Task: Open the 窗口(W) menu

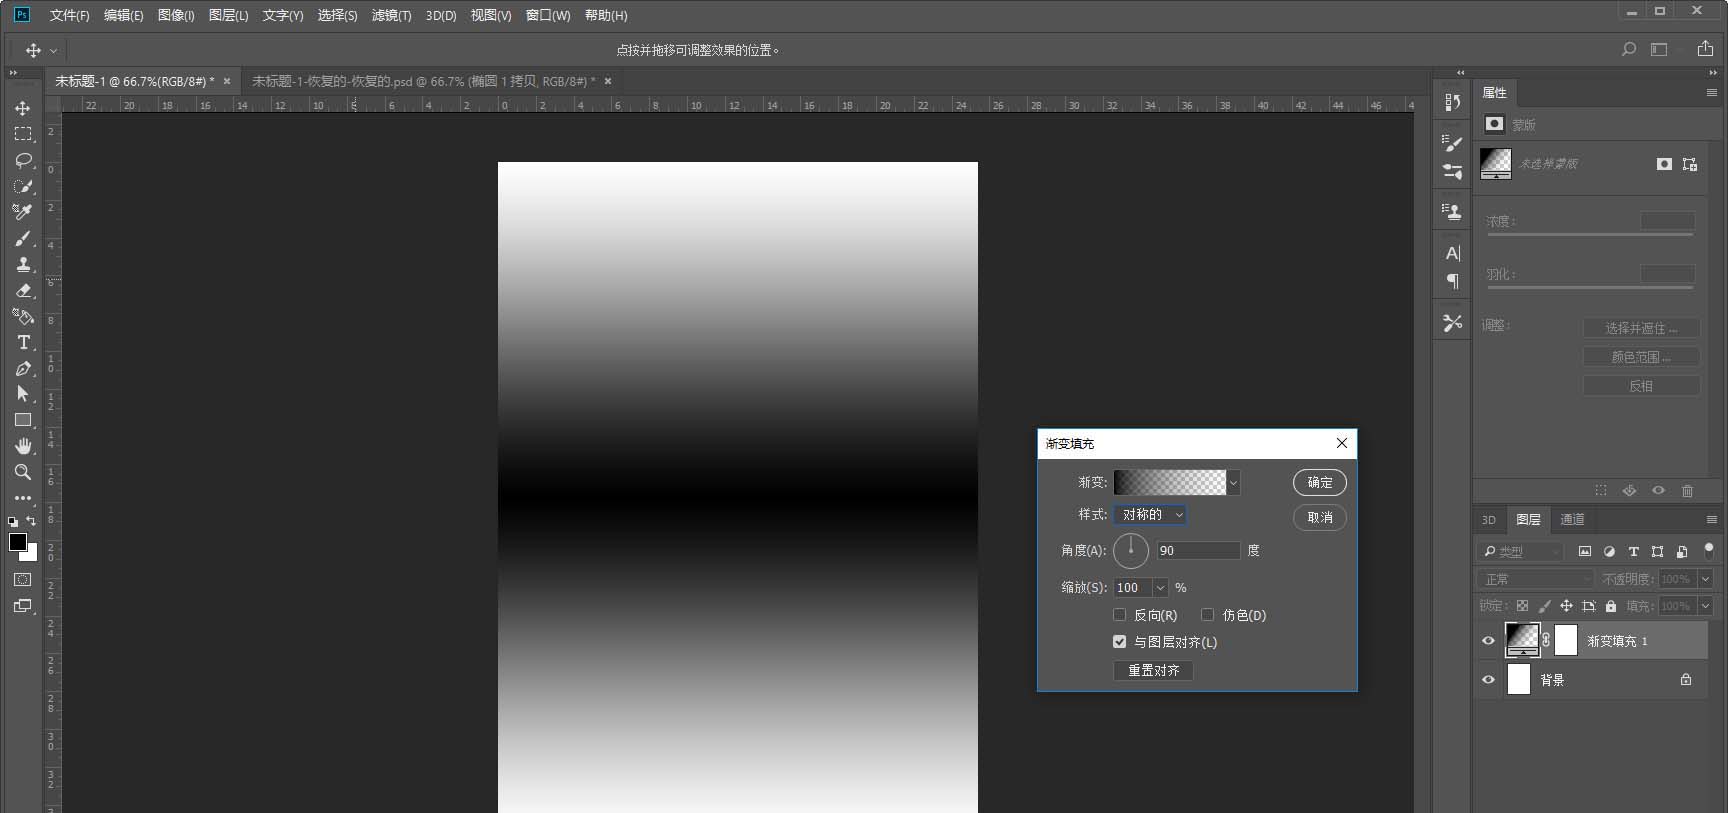Action: (548, 15)
